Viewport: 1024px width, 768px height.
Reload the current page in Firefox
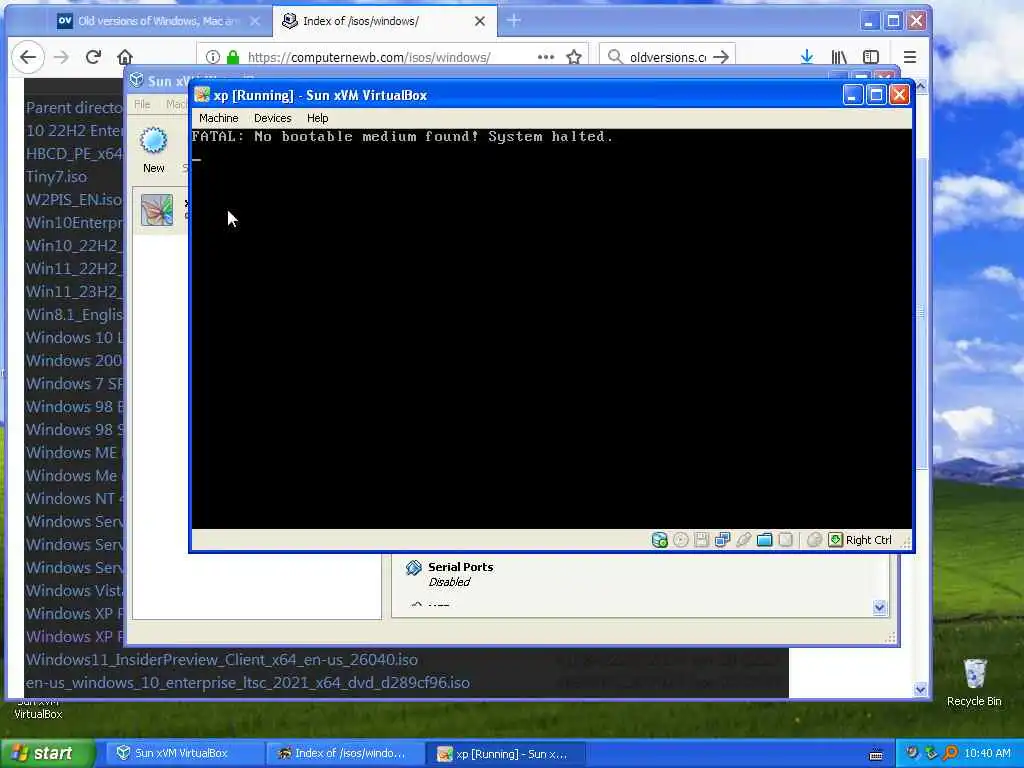[x=93, y=57]
